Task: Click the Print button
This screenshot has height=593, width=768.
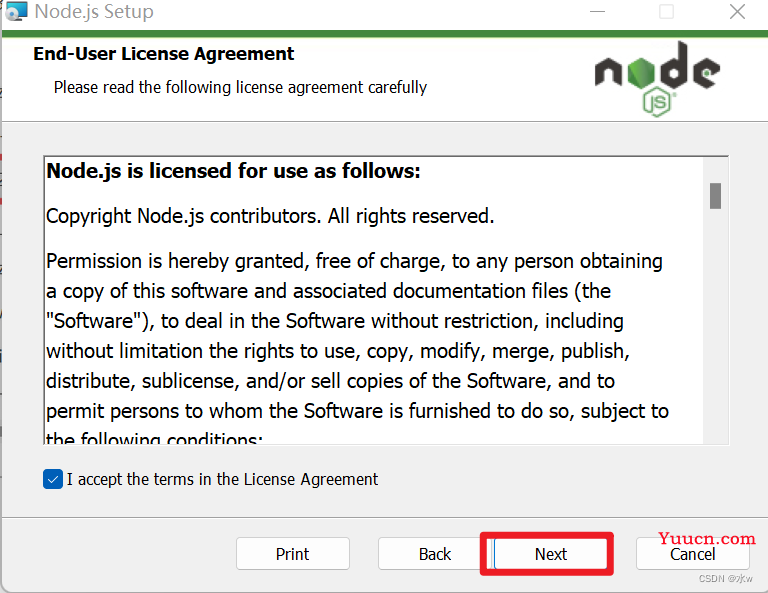Action: coord(292,554)
